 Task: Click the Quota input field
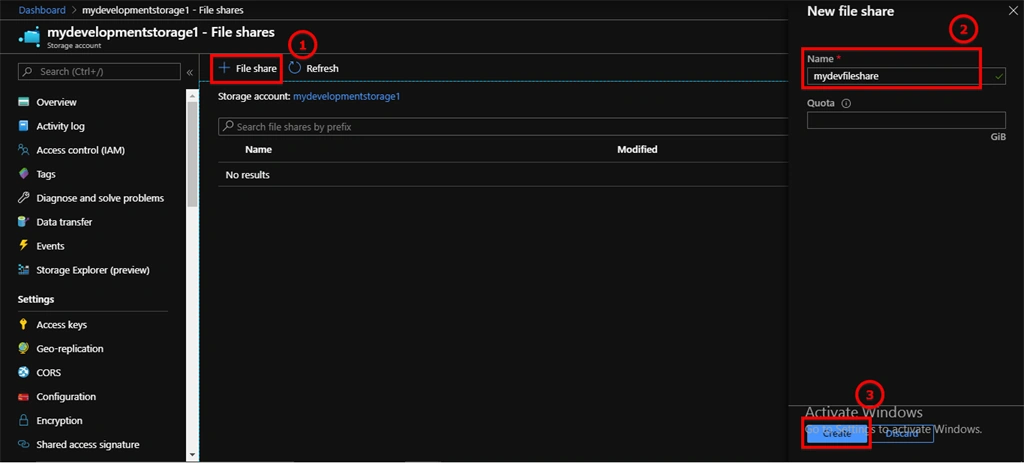click(906, 120)
